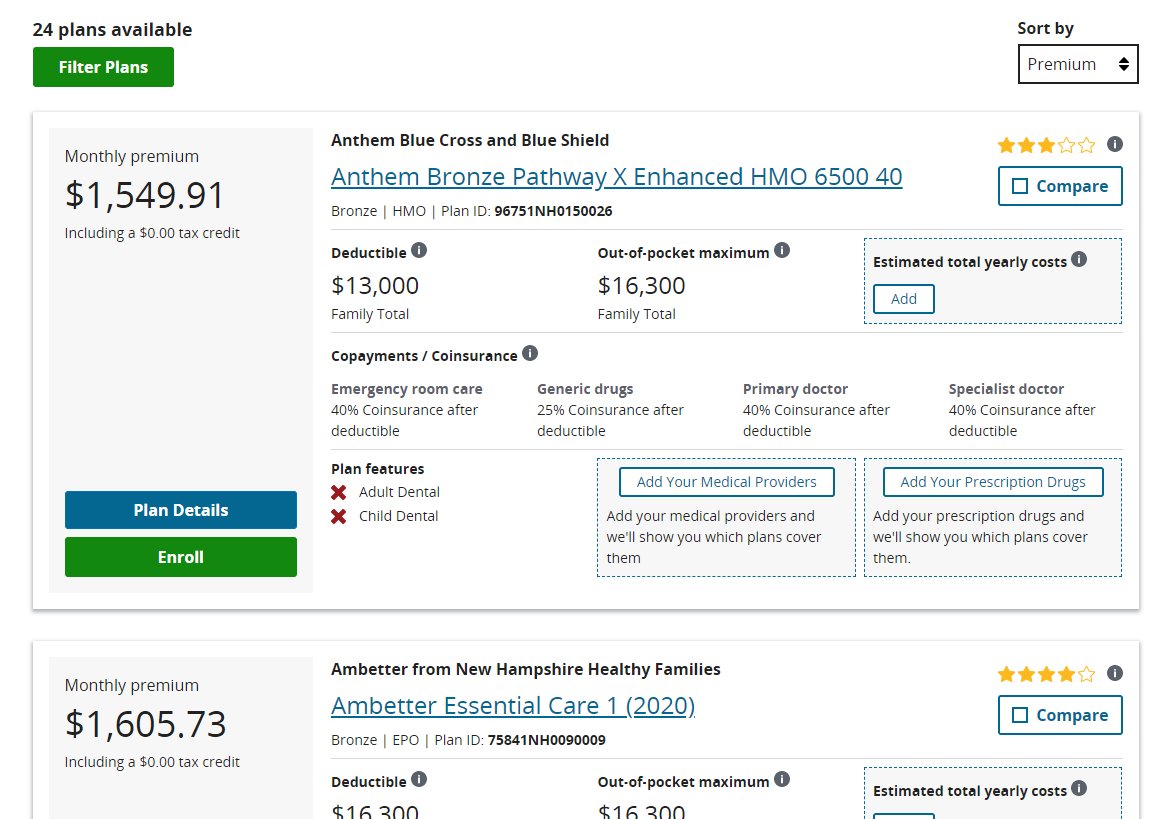Click the Specialist doctor label
Image resolution: width=1172 pixels, height=819 pixels.
tap(1006, 389)
